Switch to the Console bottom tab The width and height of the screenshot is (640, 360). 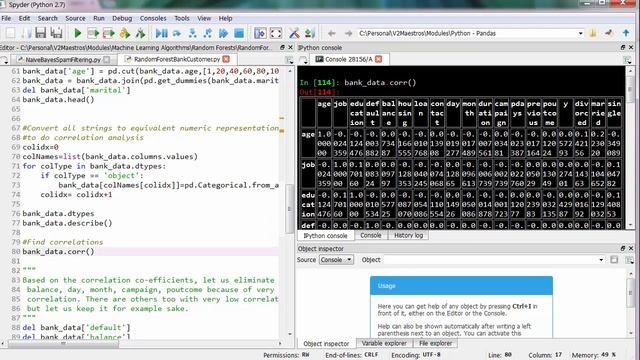click(x=371, y=236)
